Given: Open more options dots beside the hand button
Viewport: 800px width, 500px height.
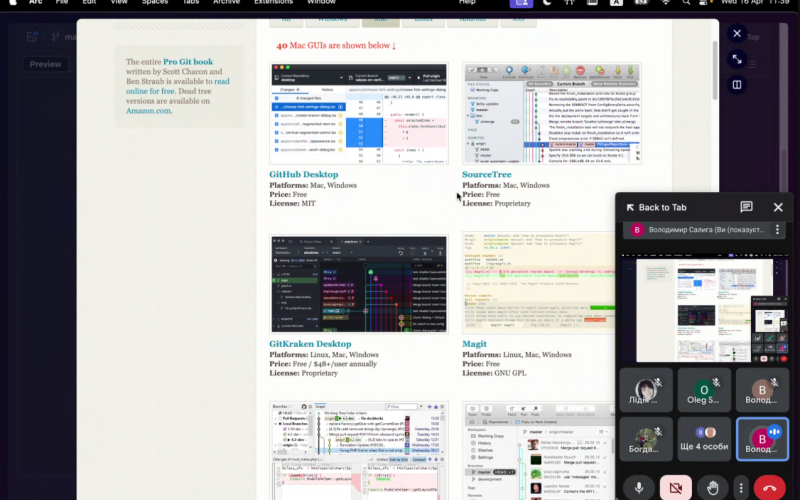Looking at the screenshot, I should tap(741, 488).
